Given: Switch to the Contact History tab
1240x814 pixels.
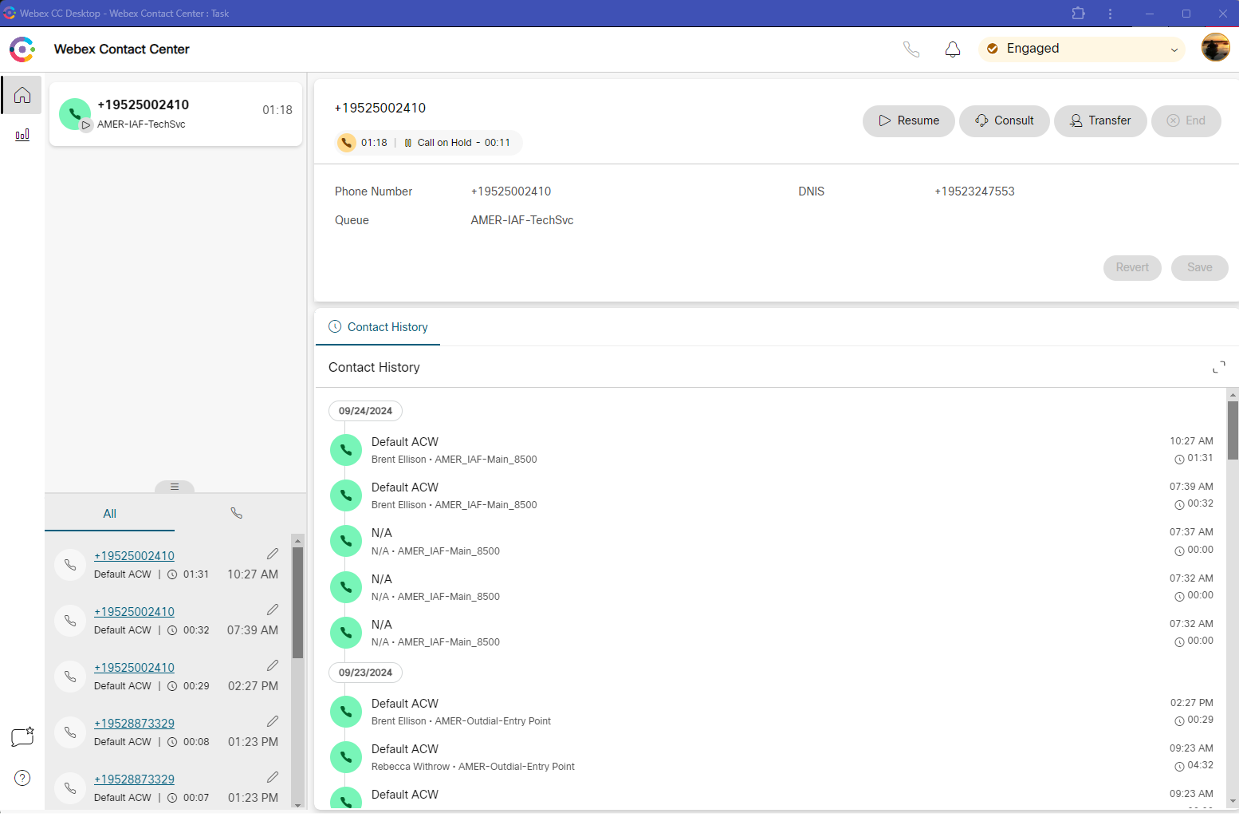Looking at the screenshot, I should click(378, 327).
